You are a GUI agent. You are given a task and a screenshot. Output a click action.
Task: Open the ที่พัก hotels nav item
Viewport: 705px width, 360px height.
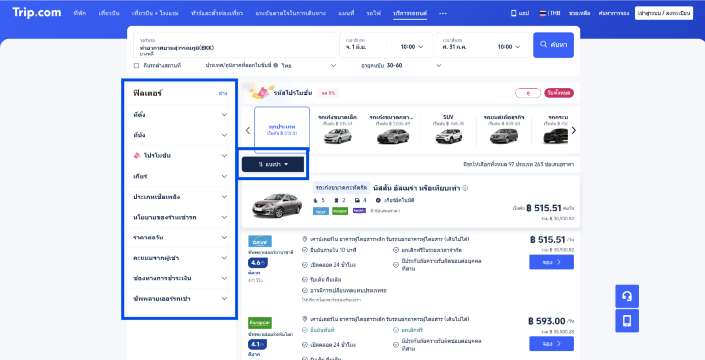pos(80,13)
